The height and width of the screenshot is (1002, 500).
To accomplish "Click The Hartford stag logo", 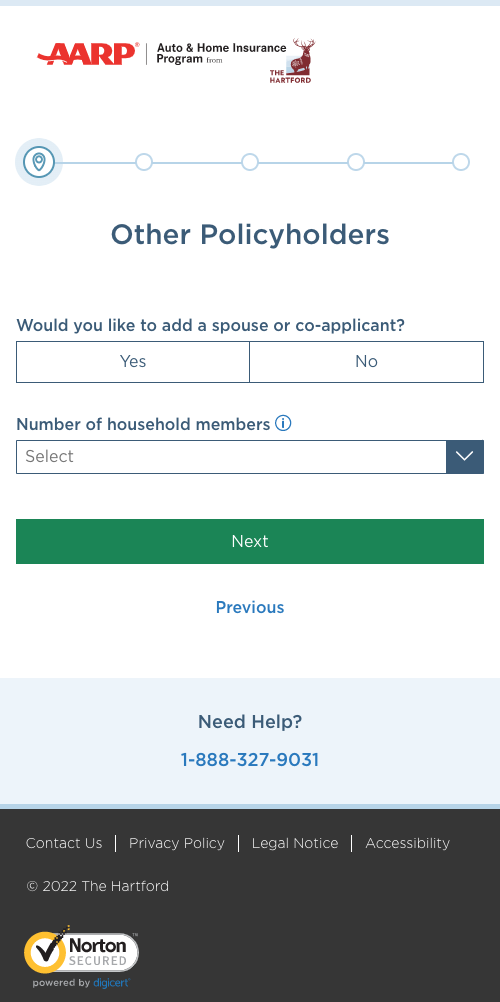I will (292, 61).
